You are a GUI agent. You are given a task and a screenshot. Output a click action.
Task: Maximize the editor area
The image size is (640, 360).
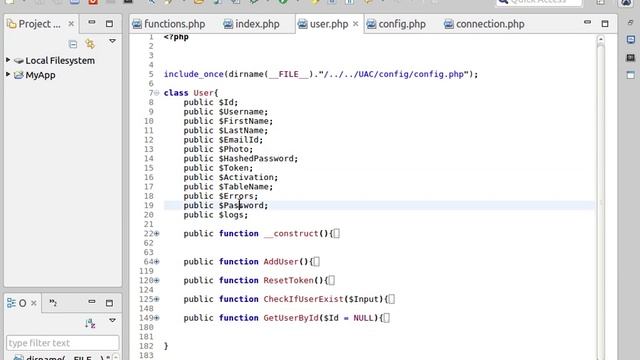pos(605,24)
